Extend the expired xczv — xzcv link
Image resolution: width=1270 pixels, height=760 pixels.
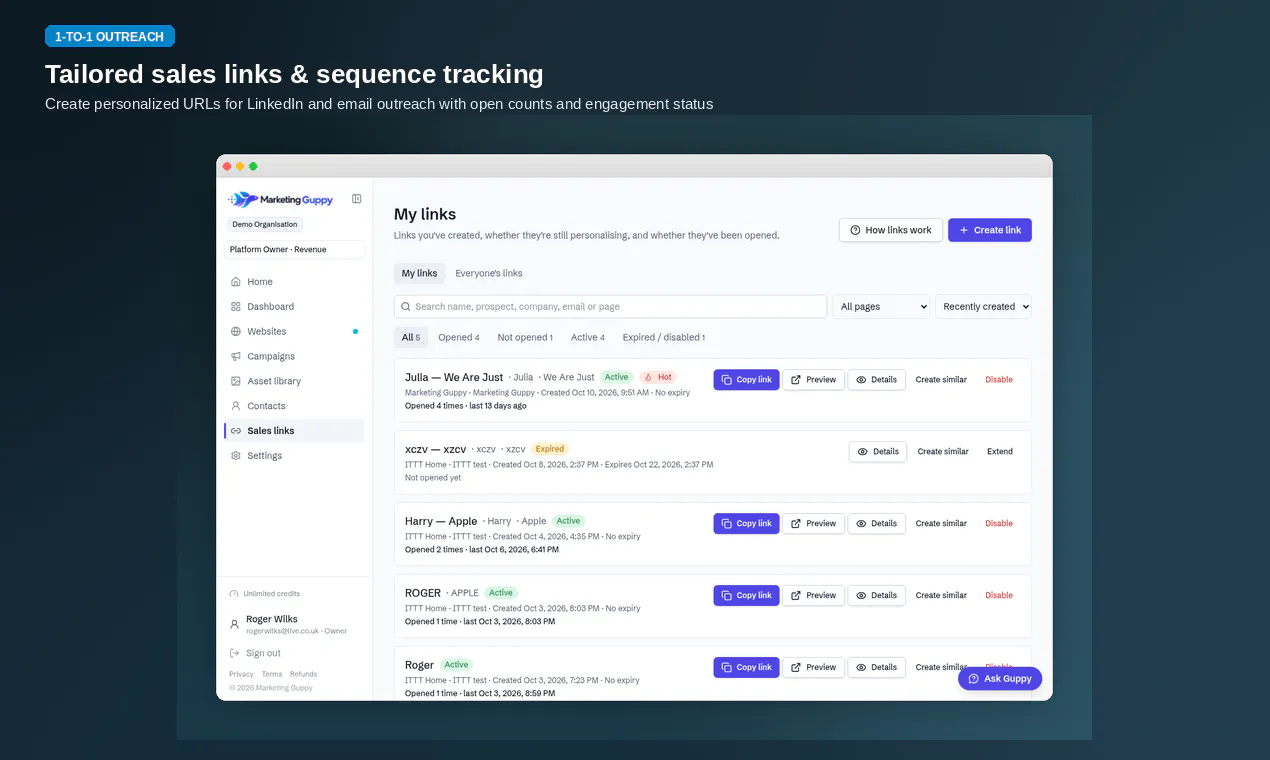click(1000, 452)
